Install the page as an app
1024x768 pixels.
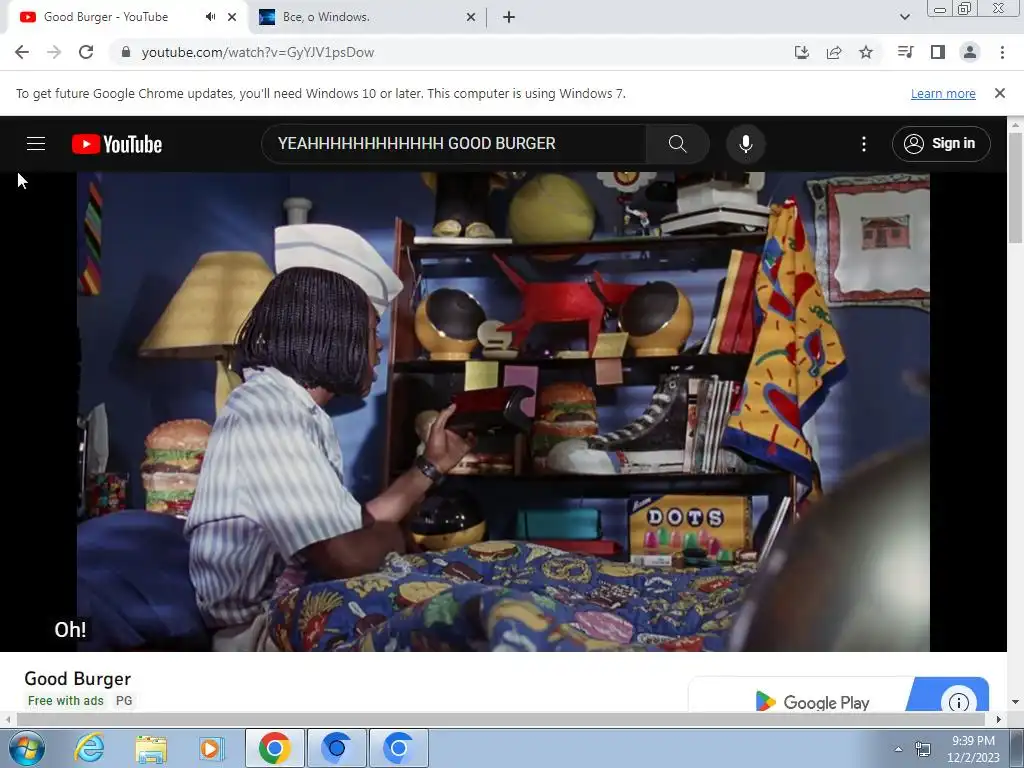pyautogui.click(x=802, y=52)
